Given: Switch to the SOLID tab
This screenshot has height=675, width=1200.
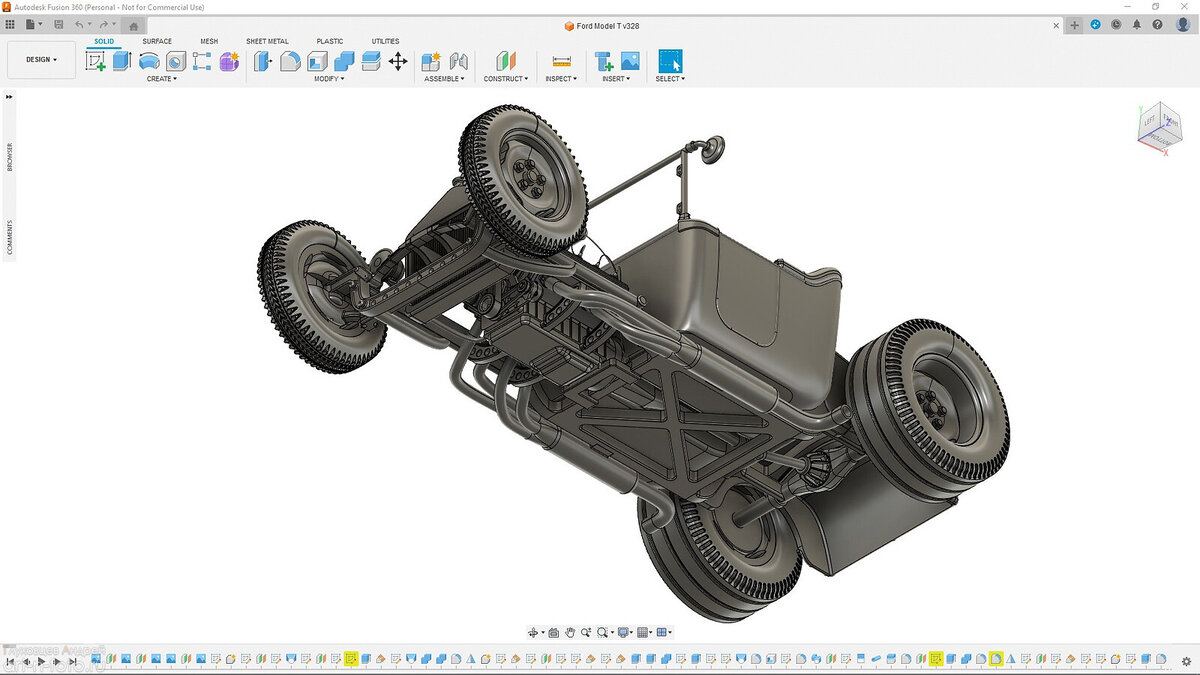Looking at the screenshot, I should tap(104, 41).
